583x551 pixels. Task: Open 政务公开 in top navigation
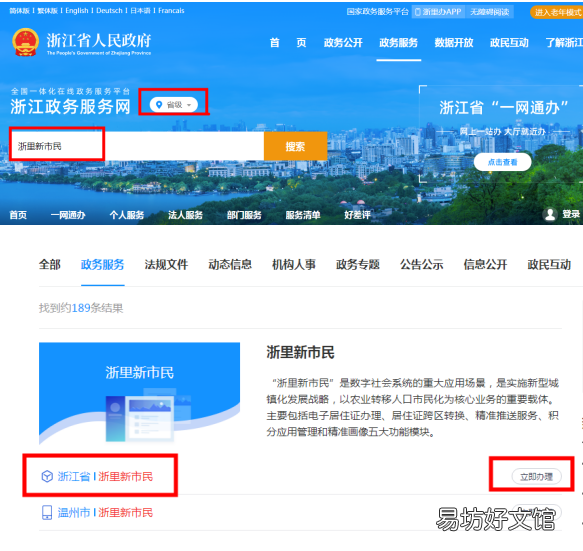click(343, 43)
